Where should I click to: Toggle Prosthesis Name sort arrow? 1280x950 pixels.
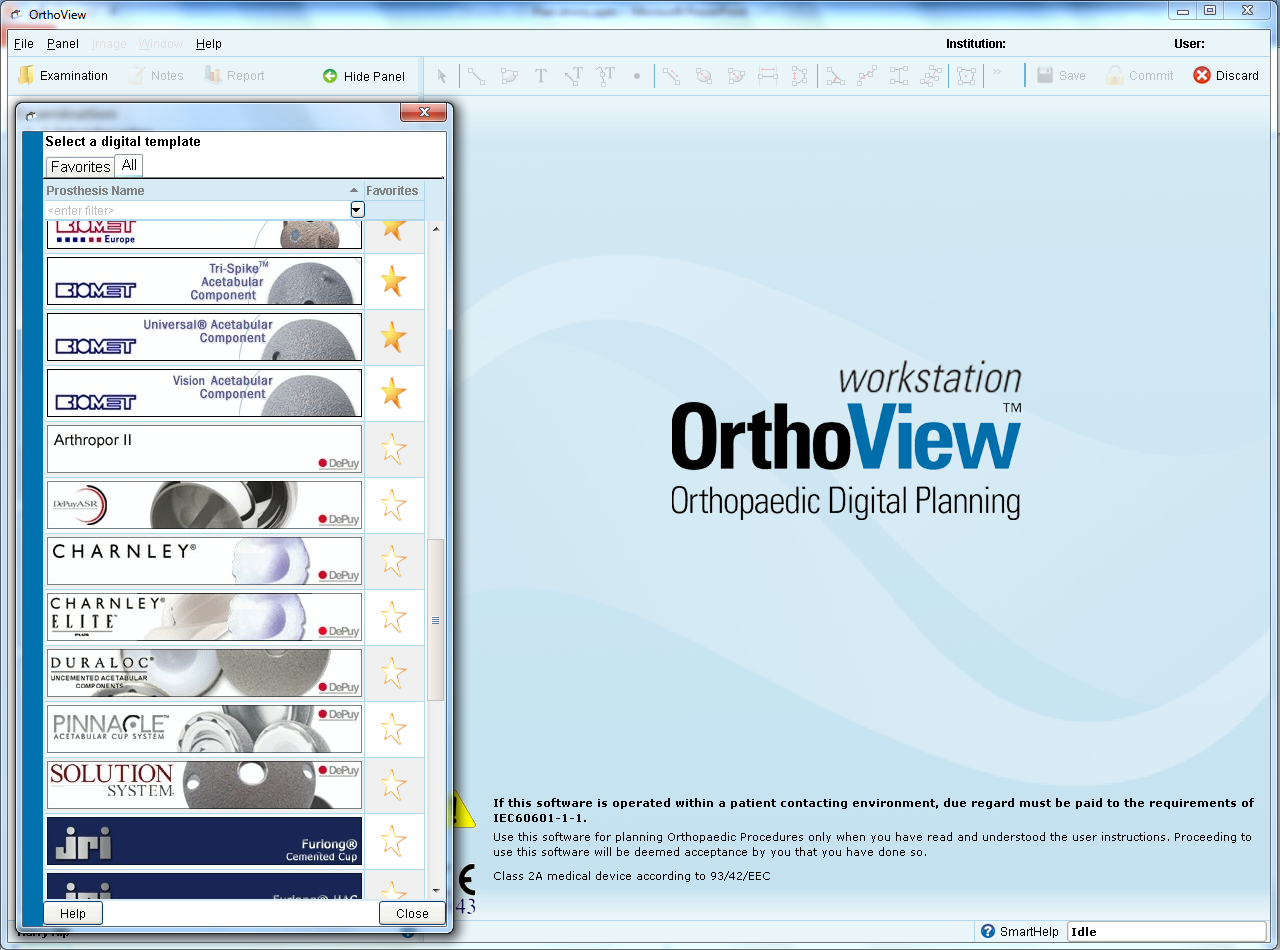click(x=354, y=191)
